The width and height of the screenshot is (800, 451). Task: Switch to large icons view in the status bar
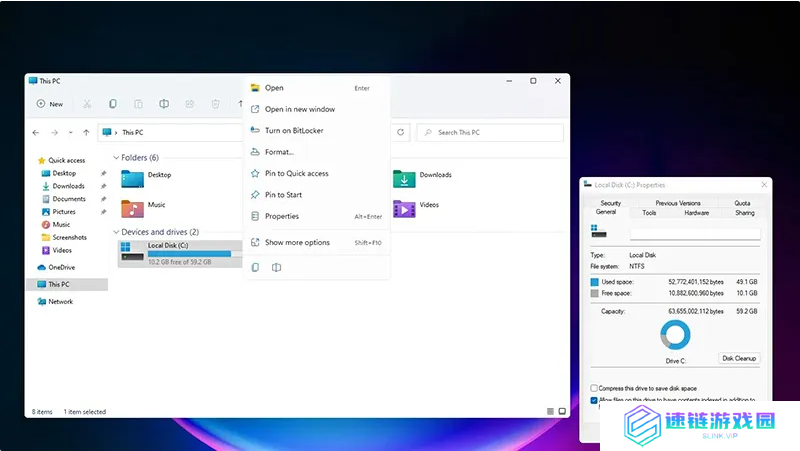point(562,411)
